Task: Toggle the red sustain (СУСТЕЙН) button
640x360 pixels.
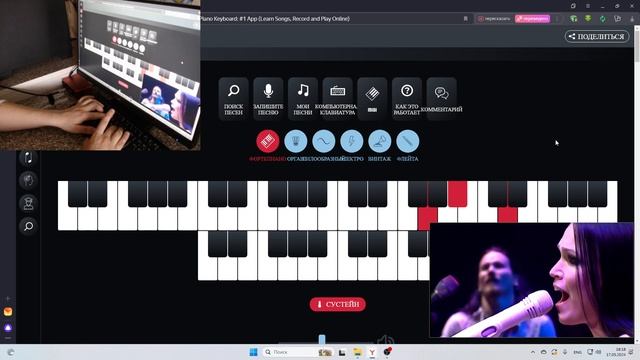Action: [x=338, y=304]
